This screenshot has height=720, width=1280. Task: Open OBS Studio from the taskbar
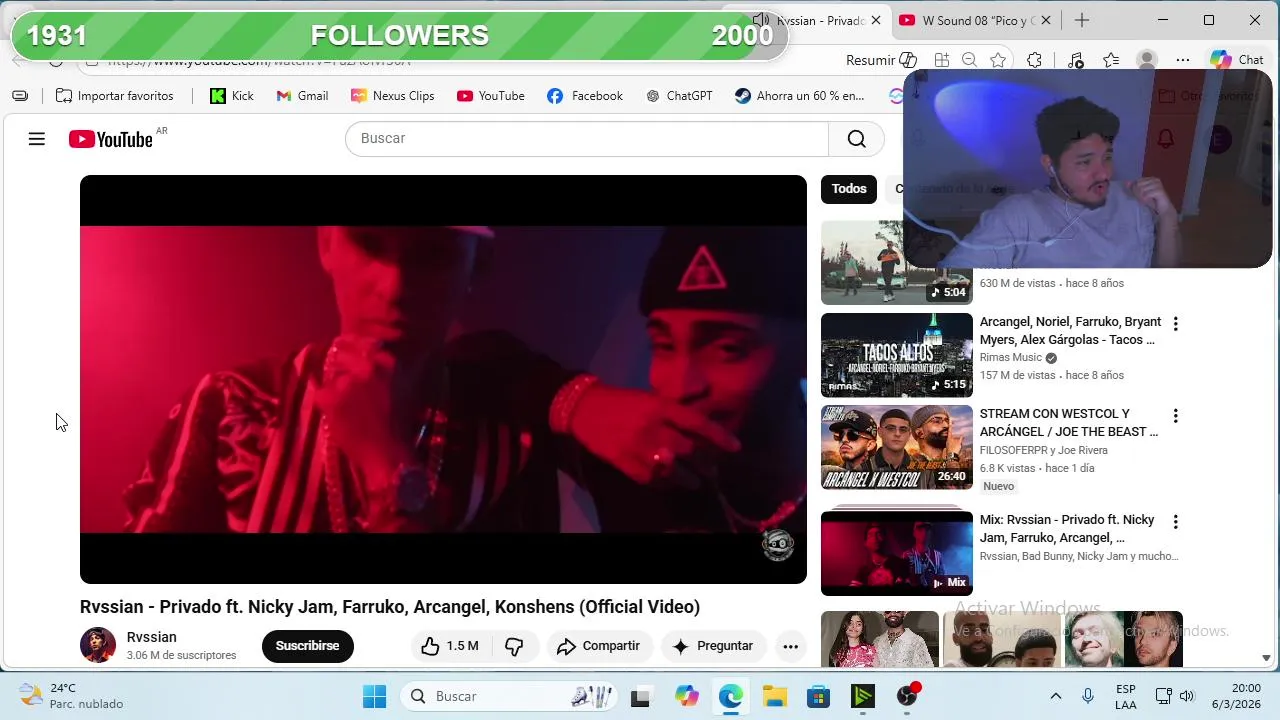click(x=908, y=696)
